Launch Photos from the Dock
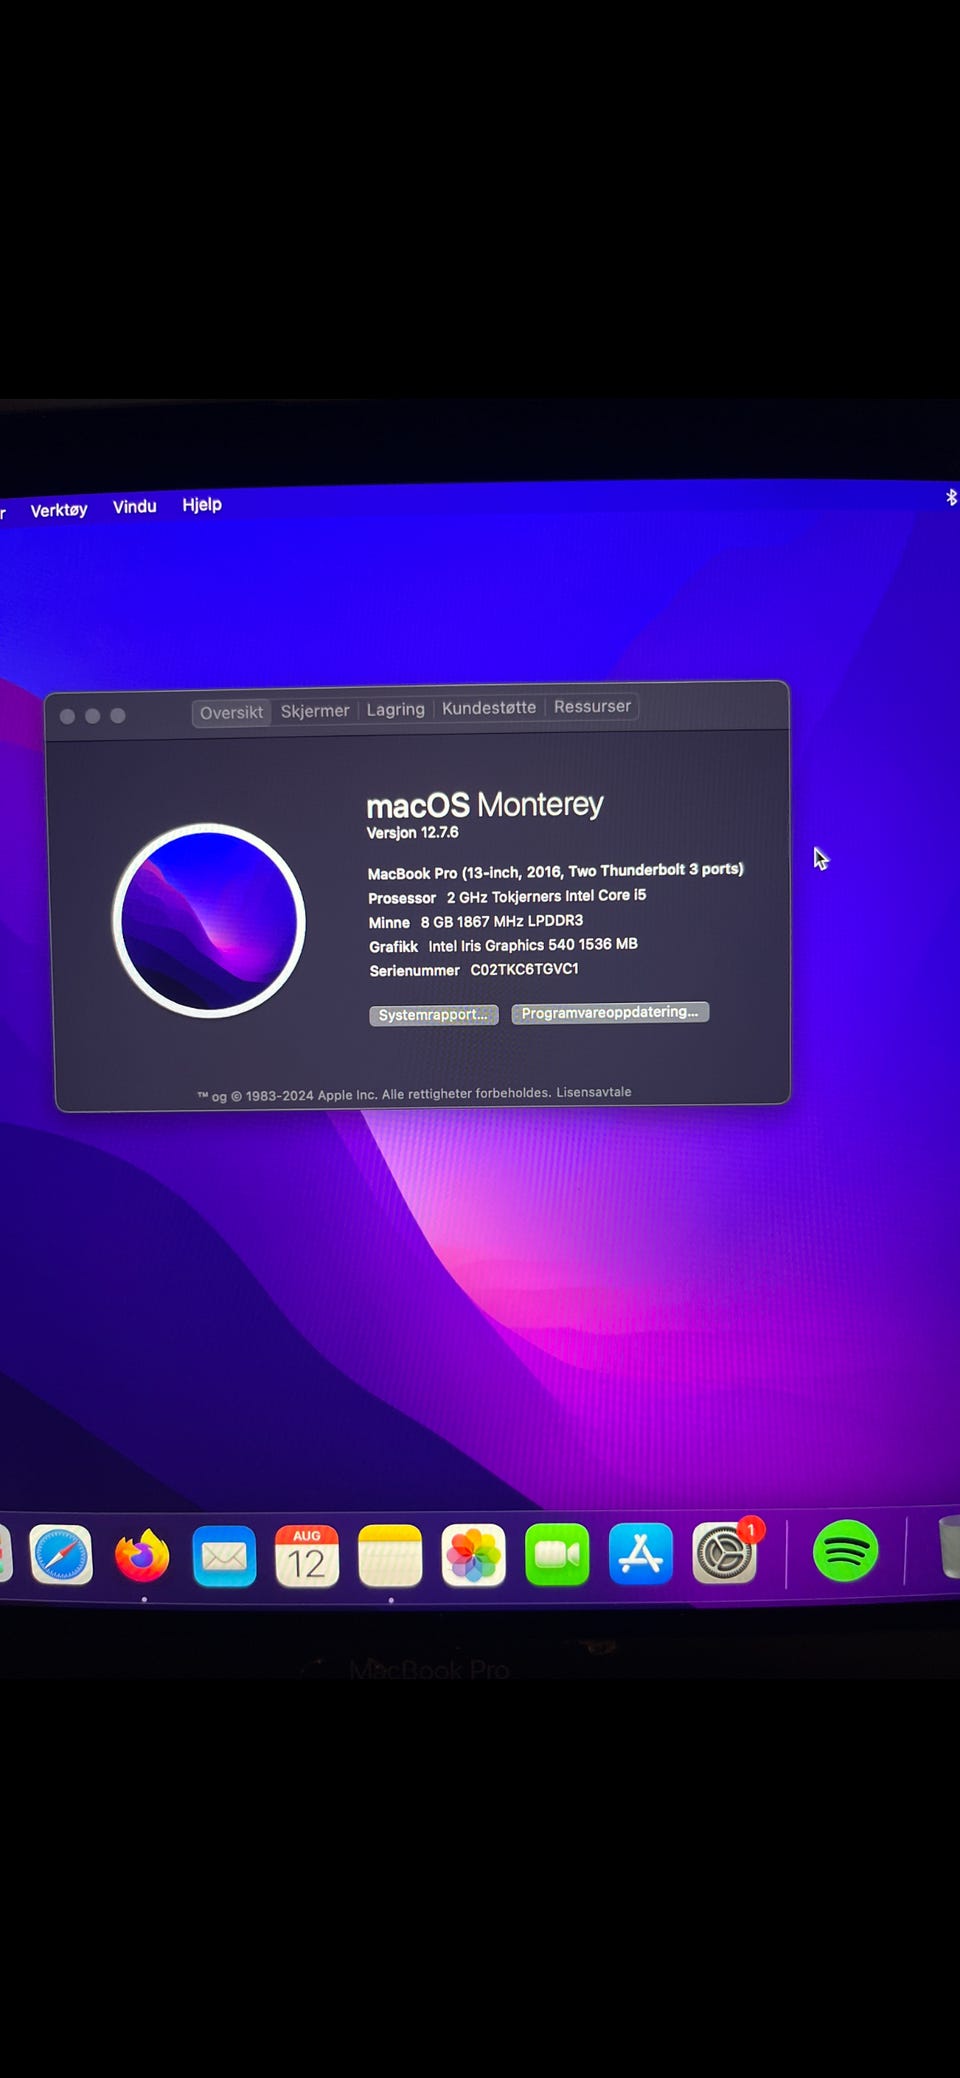Screen dimensions: 960x2078 473,1556
